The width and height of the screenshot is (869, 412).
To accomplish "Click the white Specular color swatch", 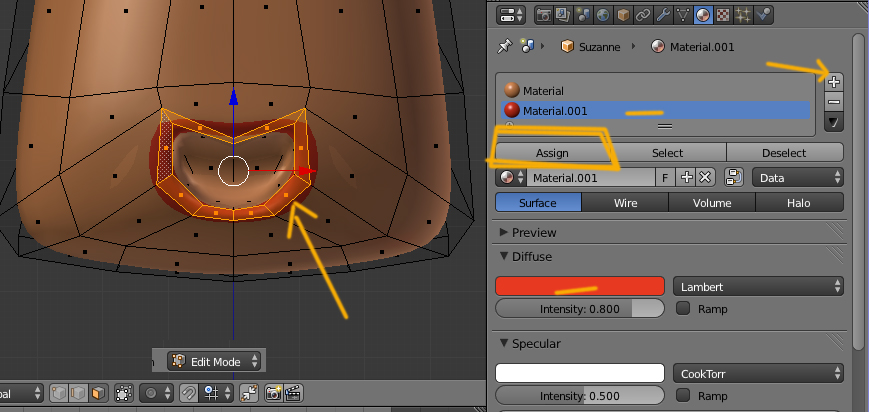I will pos(580,373).
